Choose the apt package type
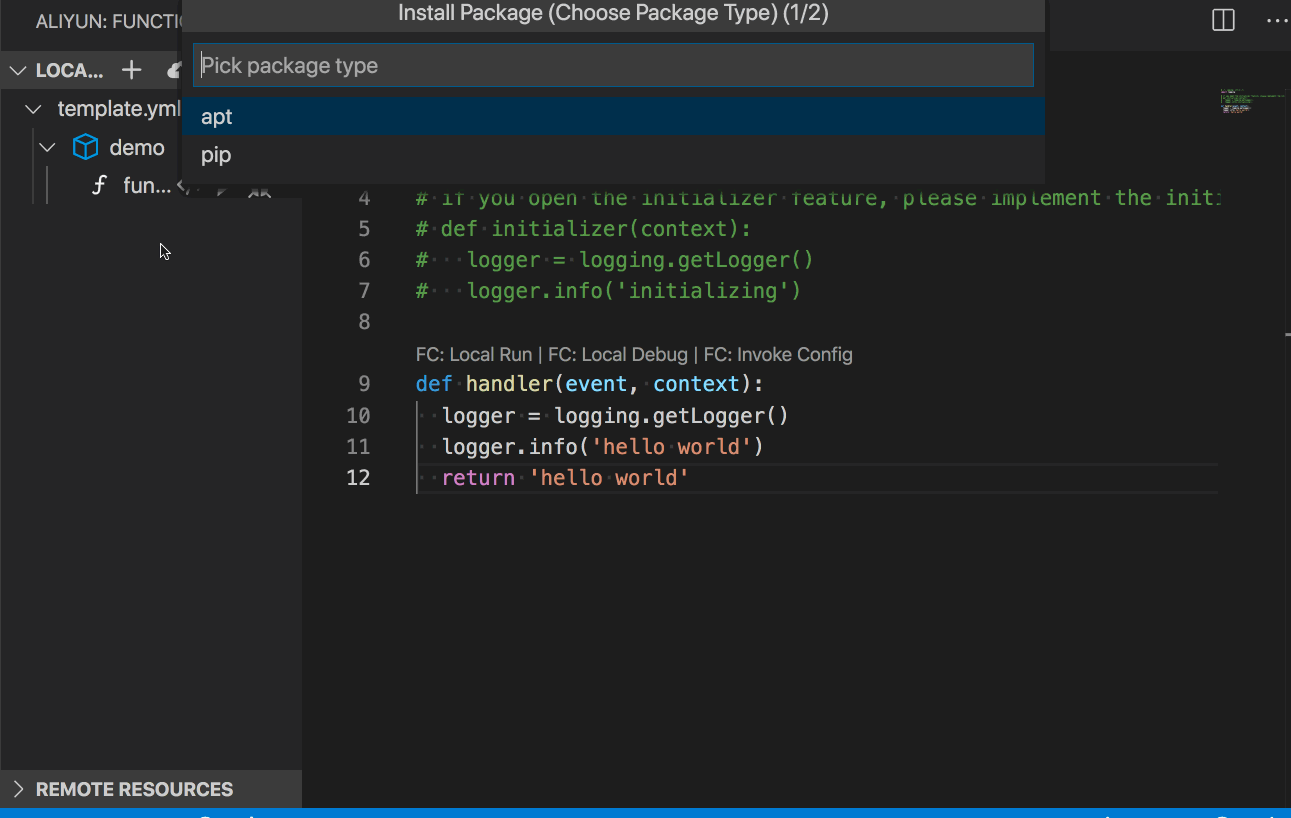 click(x=613, y=116)
